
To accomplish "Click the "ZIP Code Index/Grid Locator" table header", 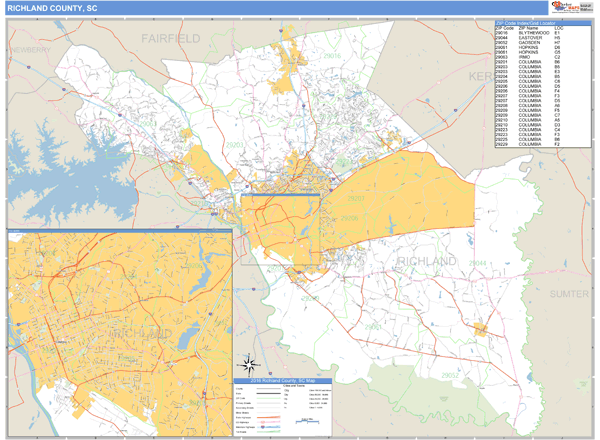I will (x=543, y=23).
